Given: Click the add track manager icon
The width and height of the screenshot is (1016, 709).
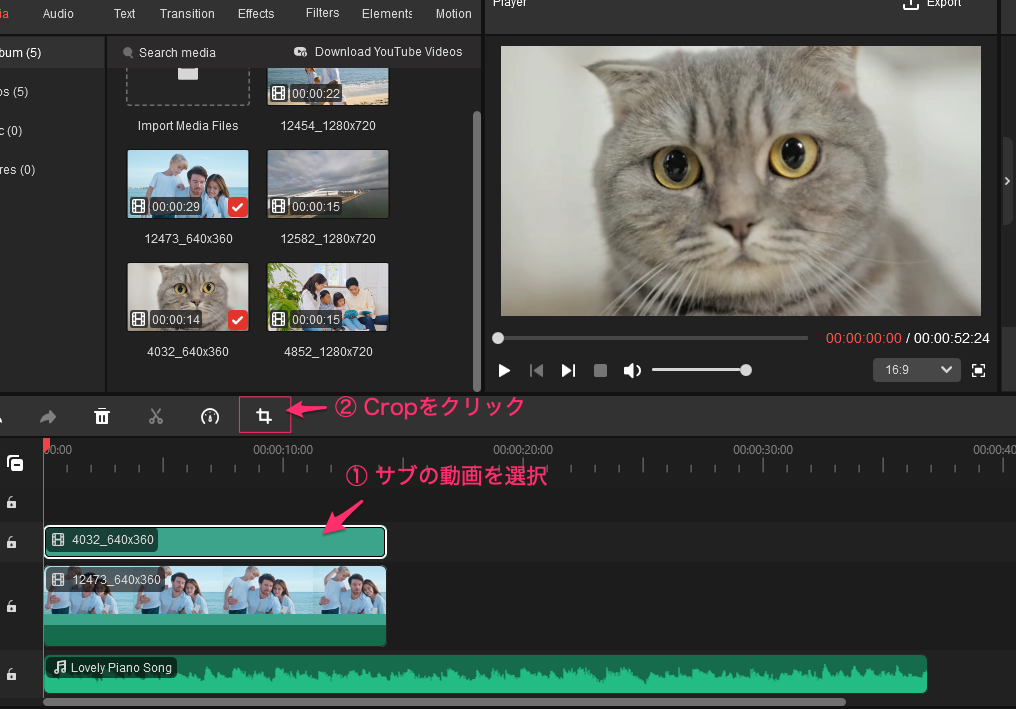Looking at the screenshot, I should (x=14, y=463).
